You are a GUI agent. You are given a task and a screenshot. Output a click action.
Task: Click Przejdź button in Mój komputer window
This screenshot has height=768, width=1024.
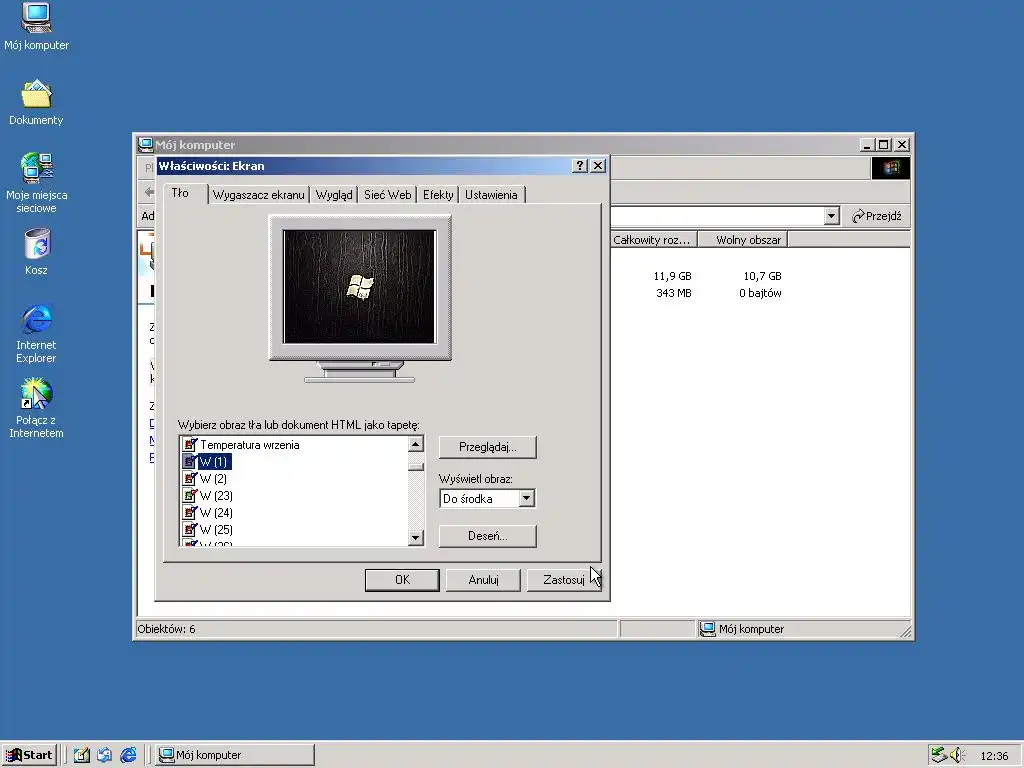(876, 216)
